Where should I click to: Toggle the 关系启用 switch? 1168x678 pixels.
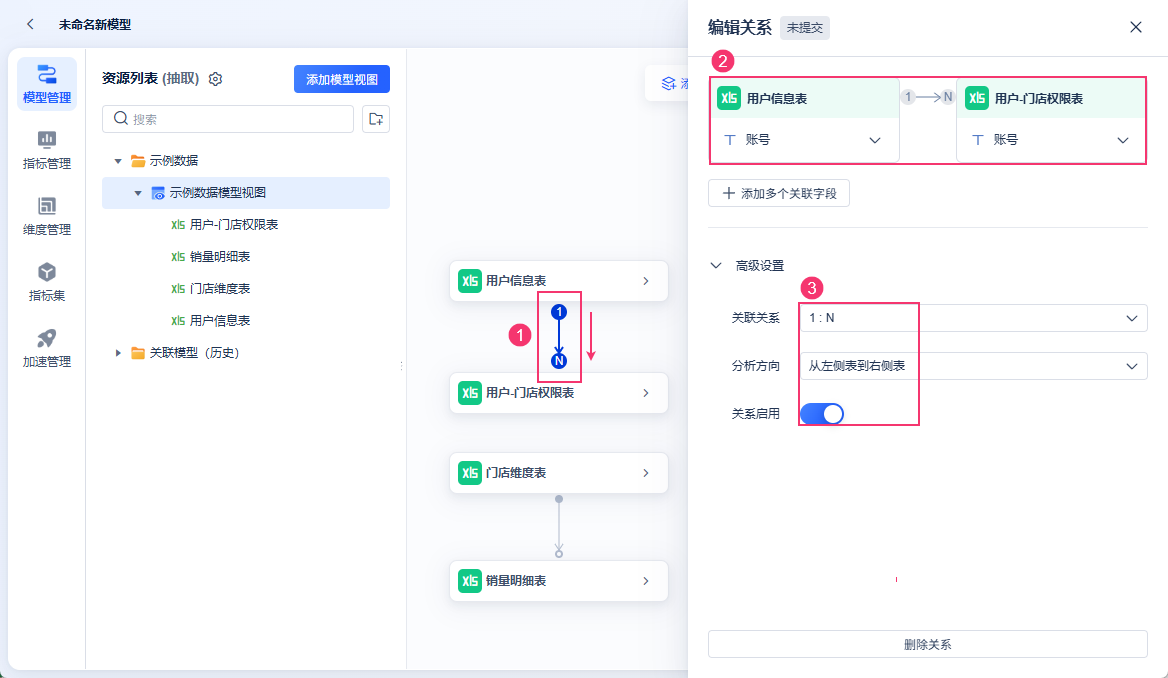point(822,413)
